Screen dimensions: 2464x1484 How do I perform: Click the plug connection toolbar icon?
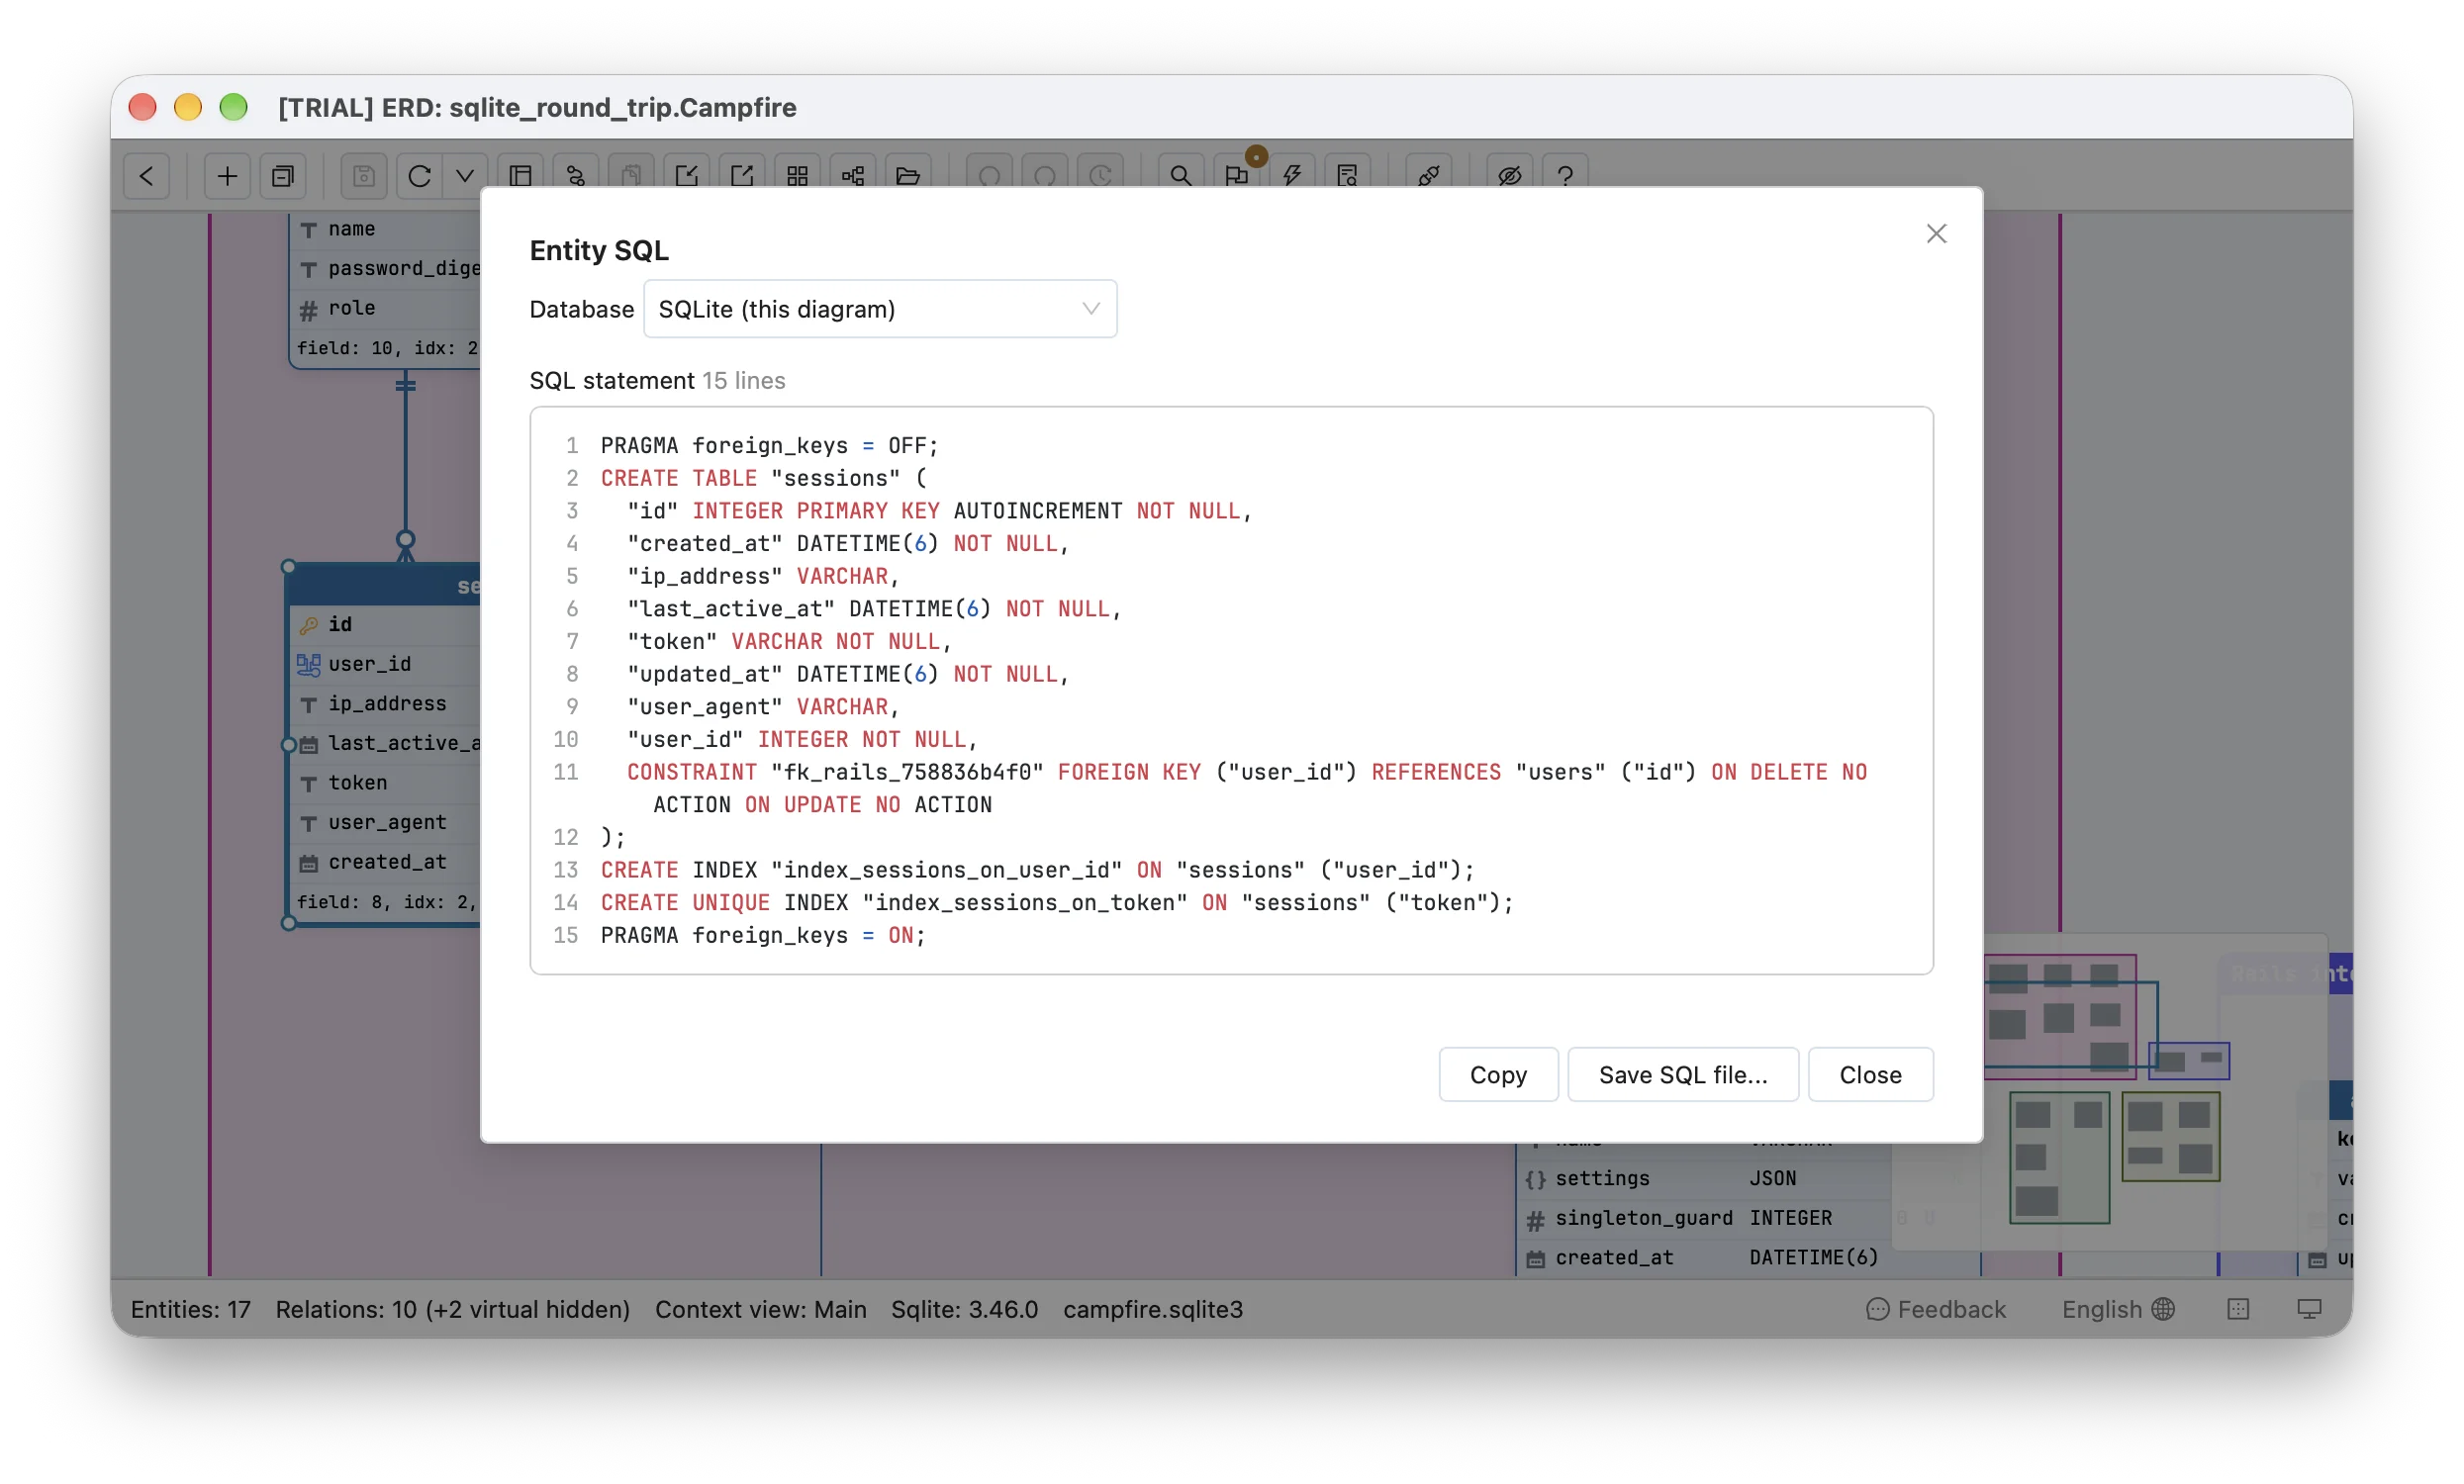point(1429,176)
